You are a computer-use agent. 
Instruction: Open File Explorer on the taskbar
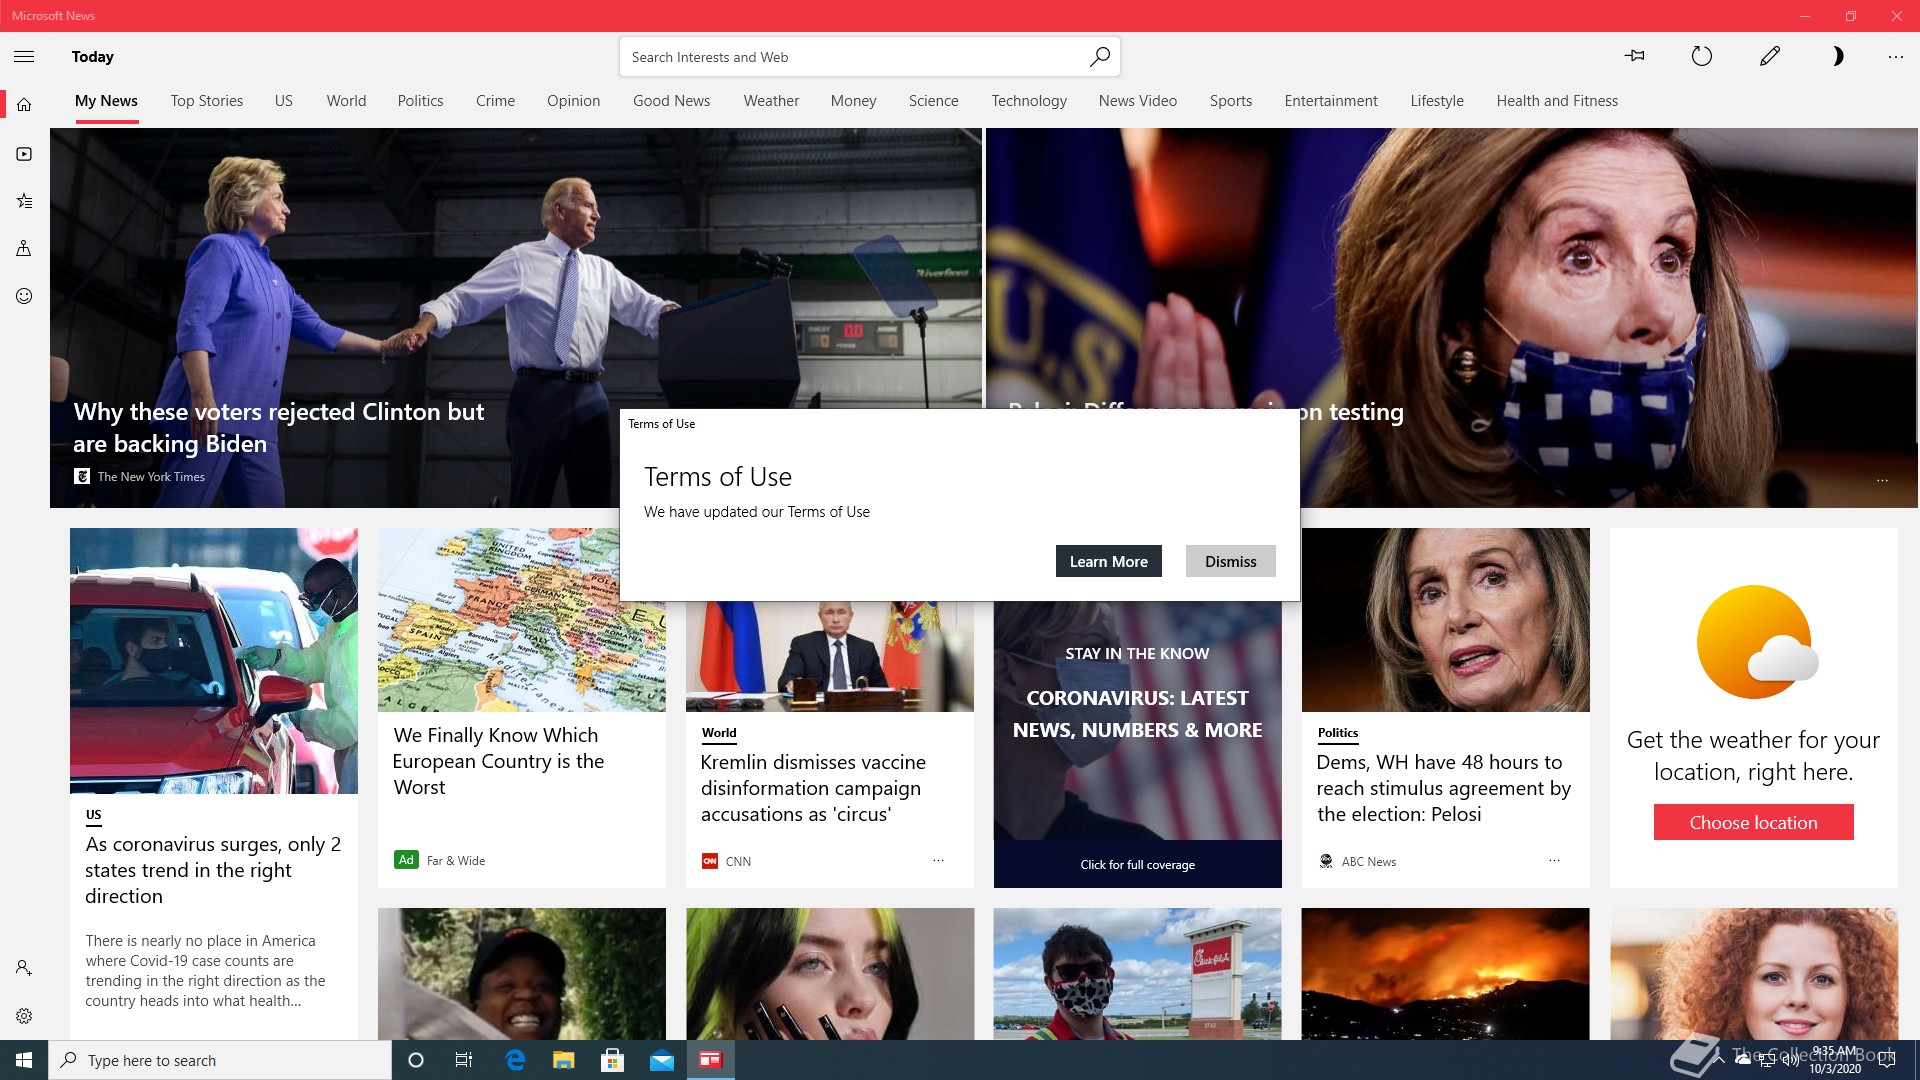[563, 1060]
